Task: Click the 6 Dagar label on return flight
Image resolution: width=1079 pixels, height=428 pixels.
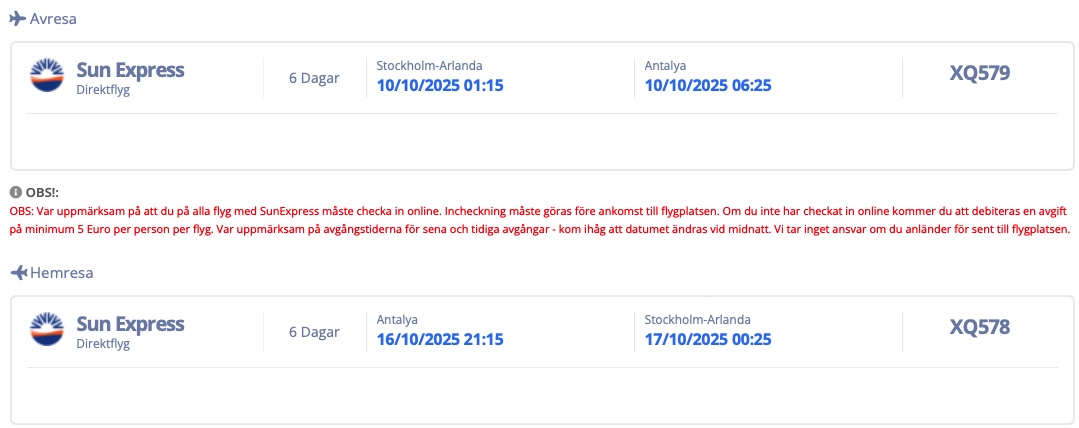Action: [x=314, y=332]
